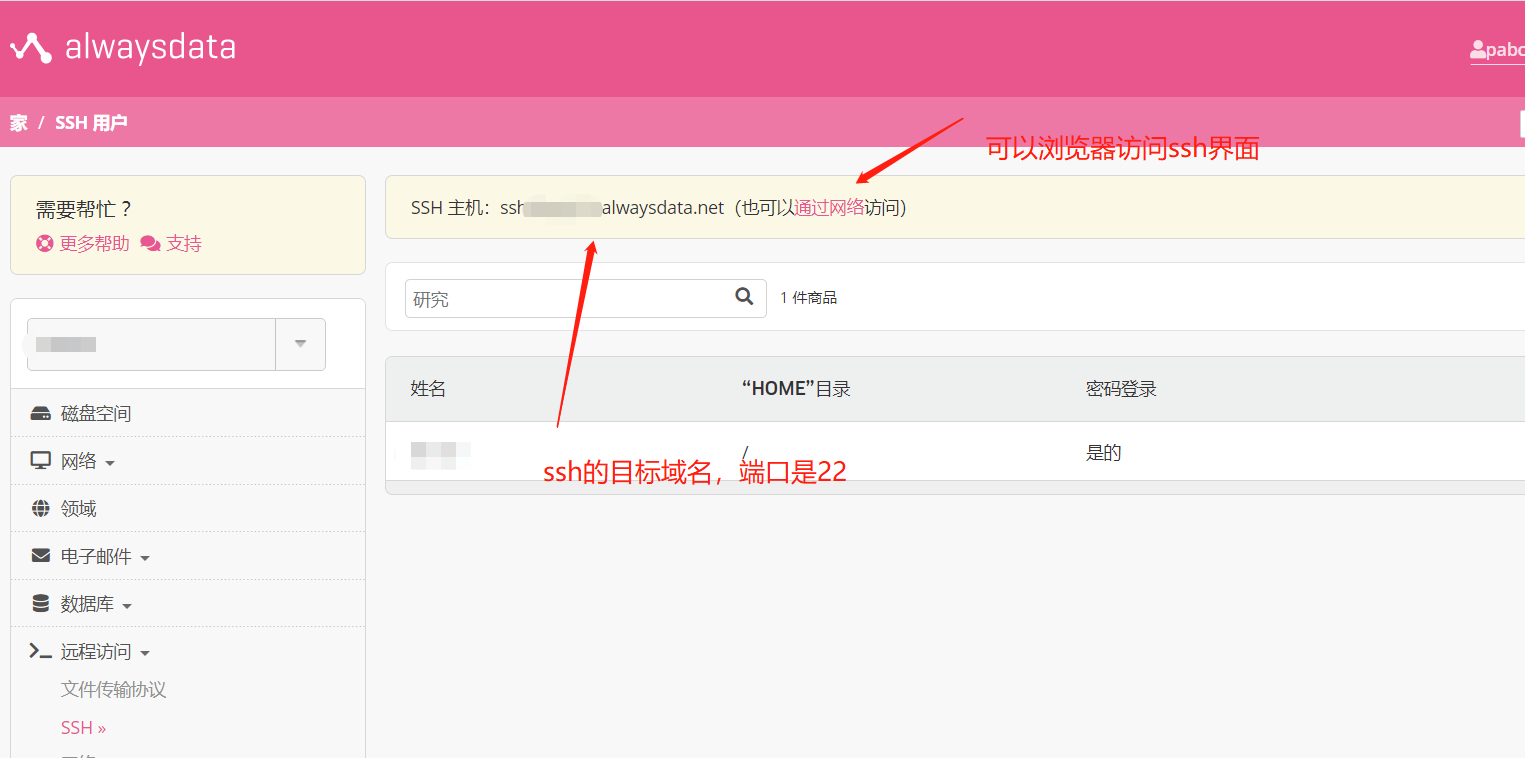Click the globe icon for domains
This screenshot has width=1525, height=758.
(41, 509)
